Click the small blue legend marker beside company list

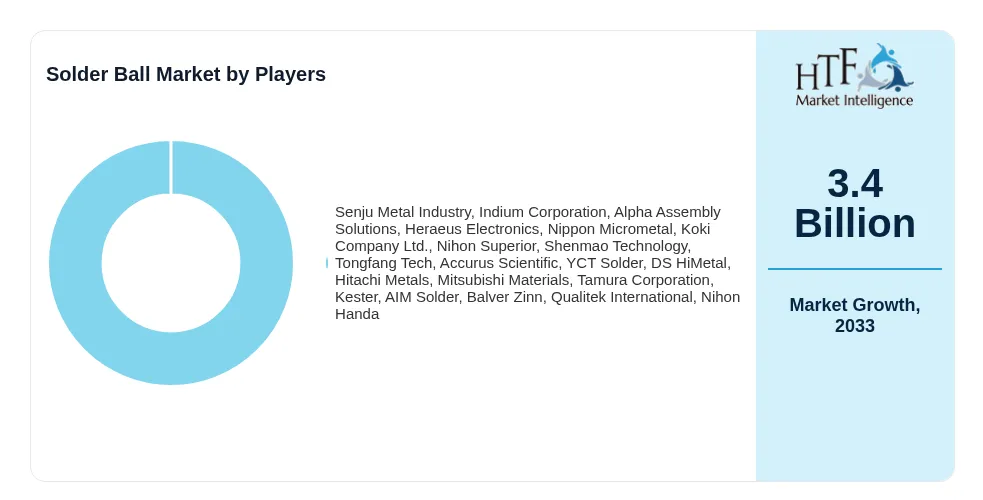[327, 263]
